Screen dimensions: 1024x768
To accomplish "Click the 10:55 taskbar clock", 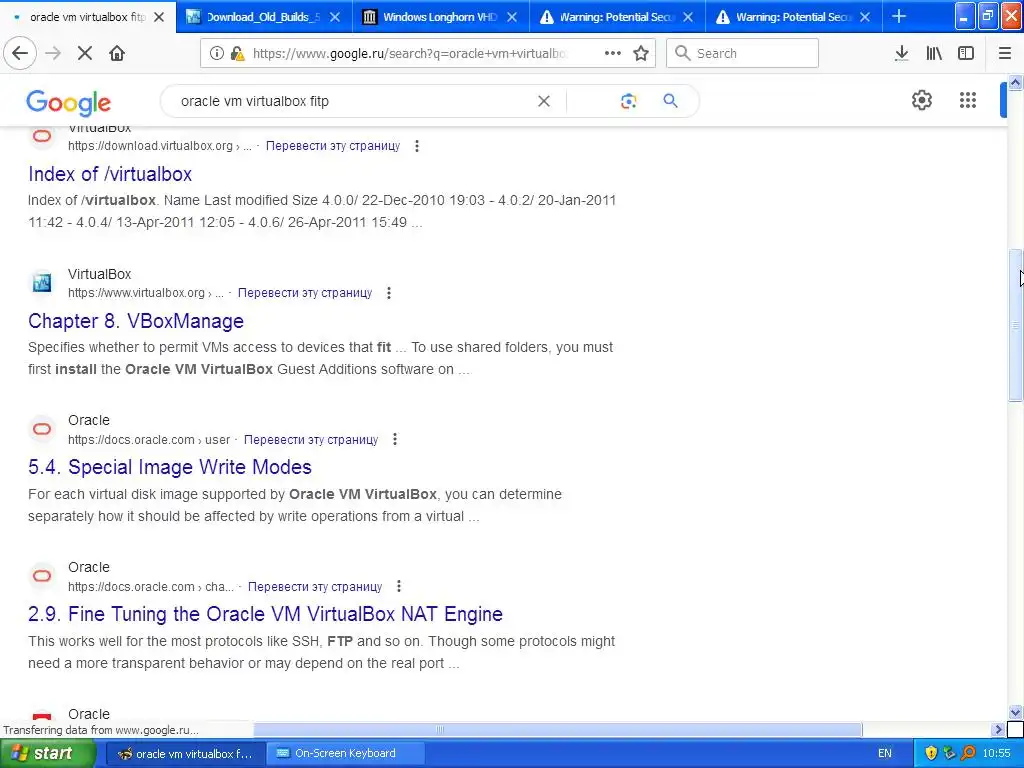I will click(x=996, y=754).
